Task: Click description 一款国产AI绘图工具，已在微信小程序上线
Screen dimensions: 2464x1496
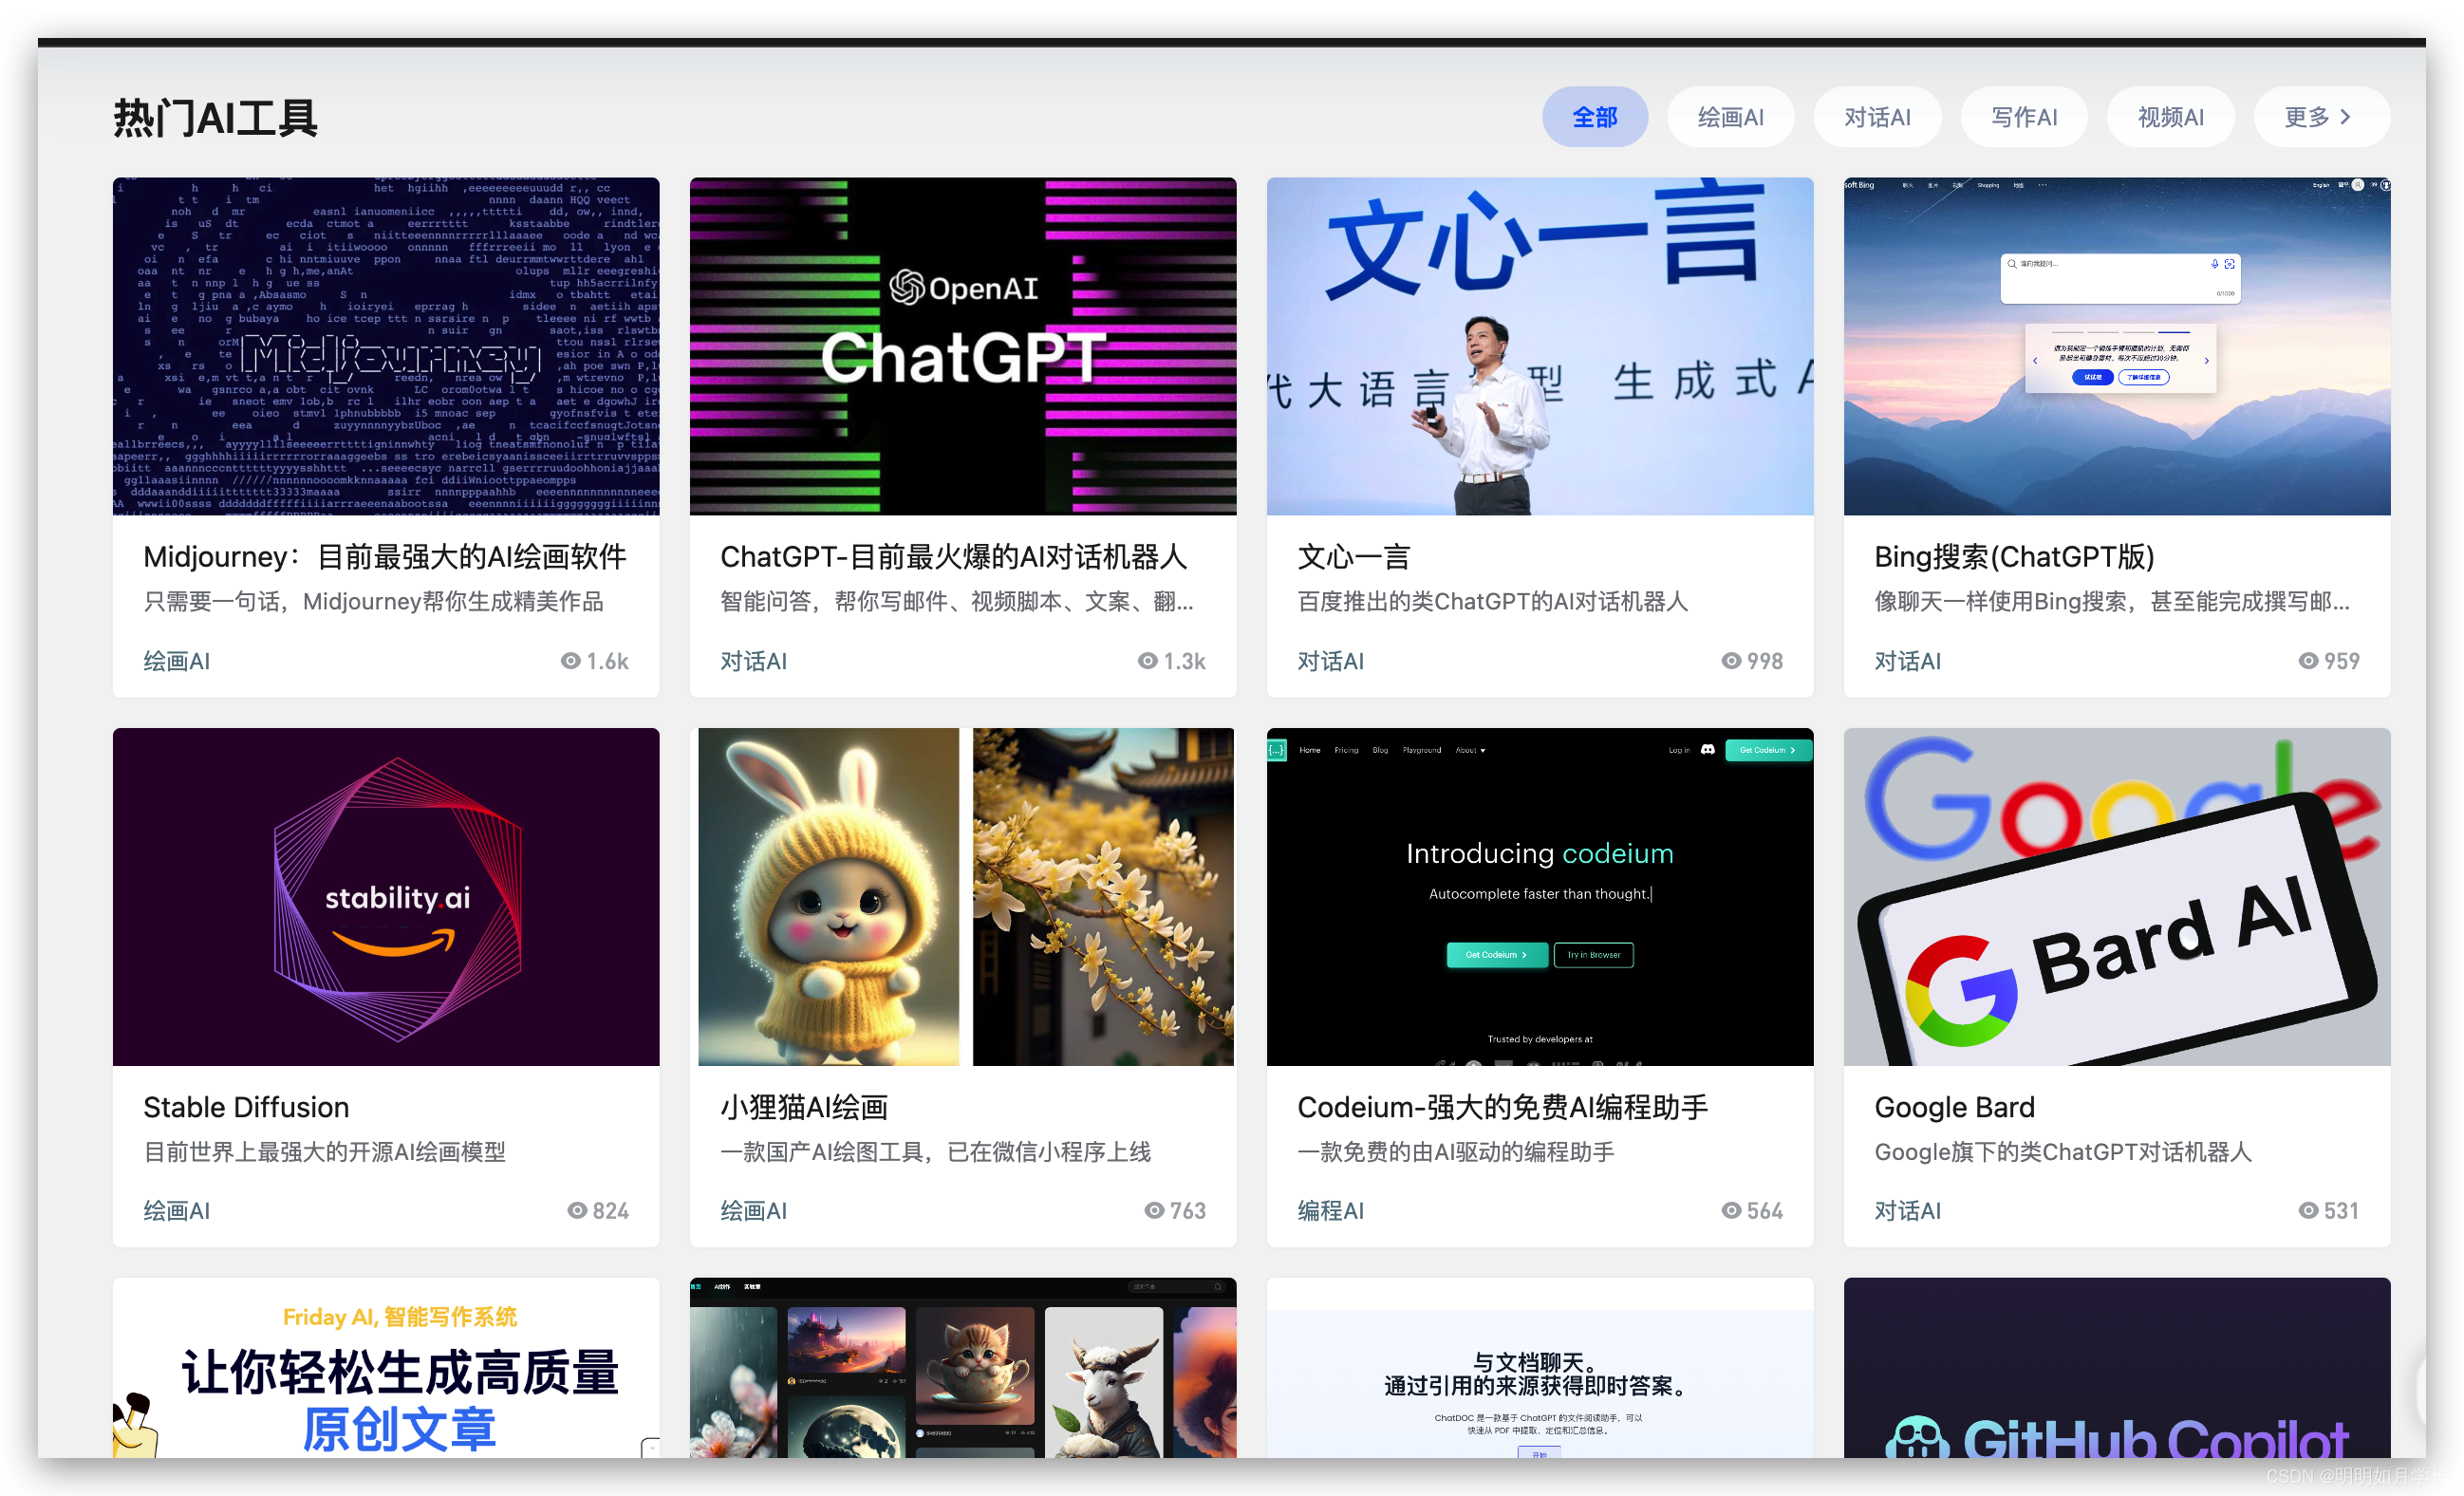Action: [x=936, y=1152]
